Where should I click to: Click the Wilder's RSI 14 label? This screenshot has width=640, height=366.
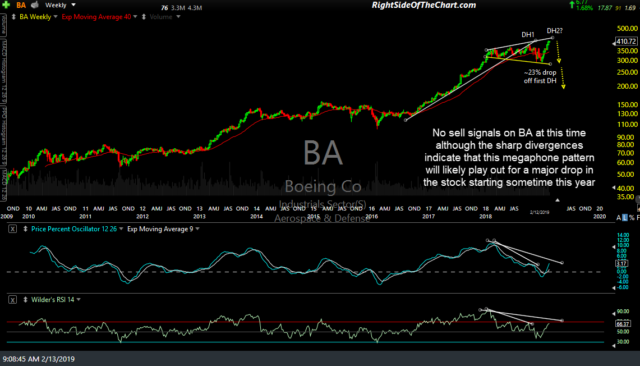53,299
